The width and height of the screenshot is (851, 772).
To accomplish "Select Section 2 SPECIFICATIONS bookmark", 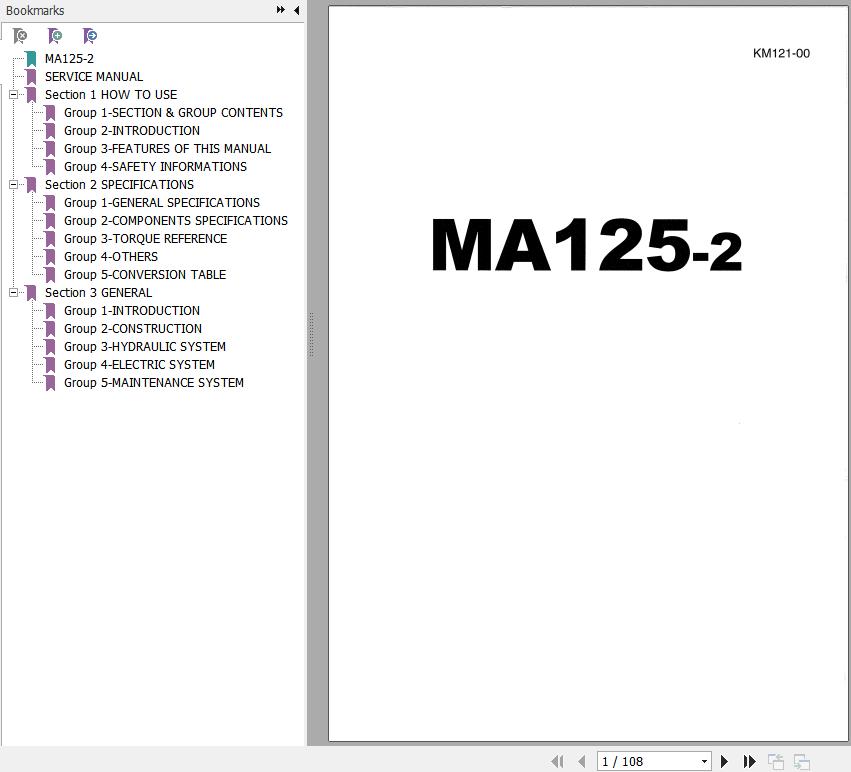I will point(119,185).
